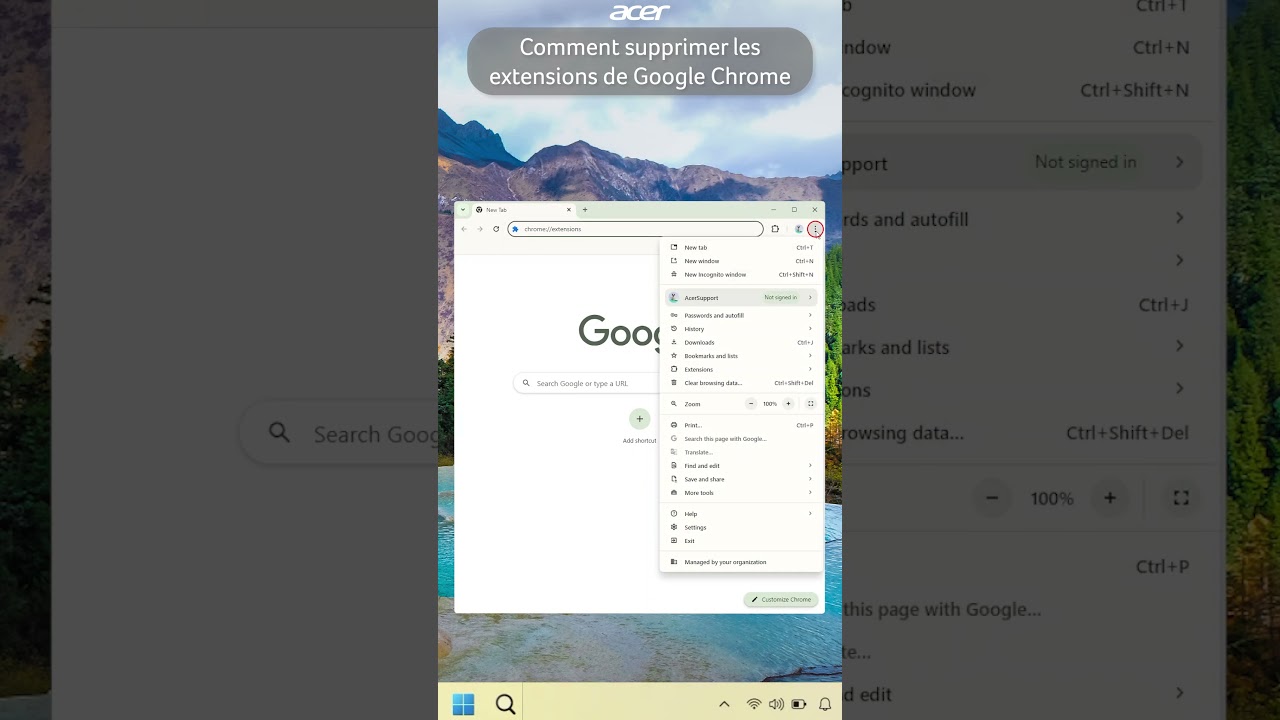Click the forward navigation arrow
The image size is (1280, 720).
[x=479, y=229]
